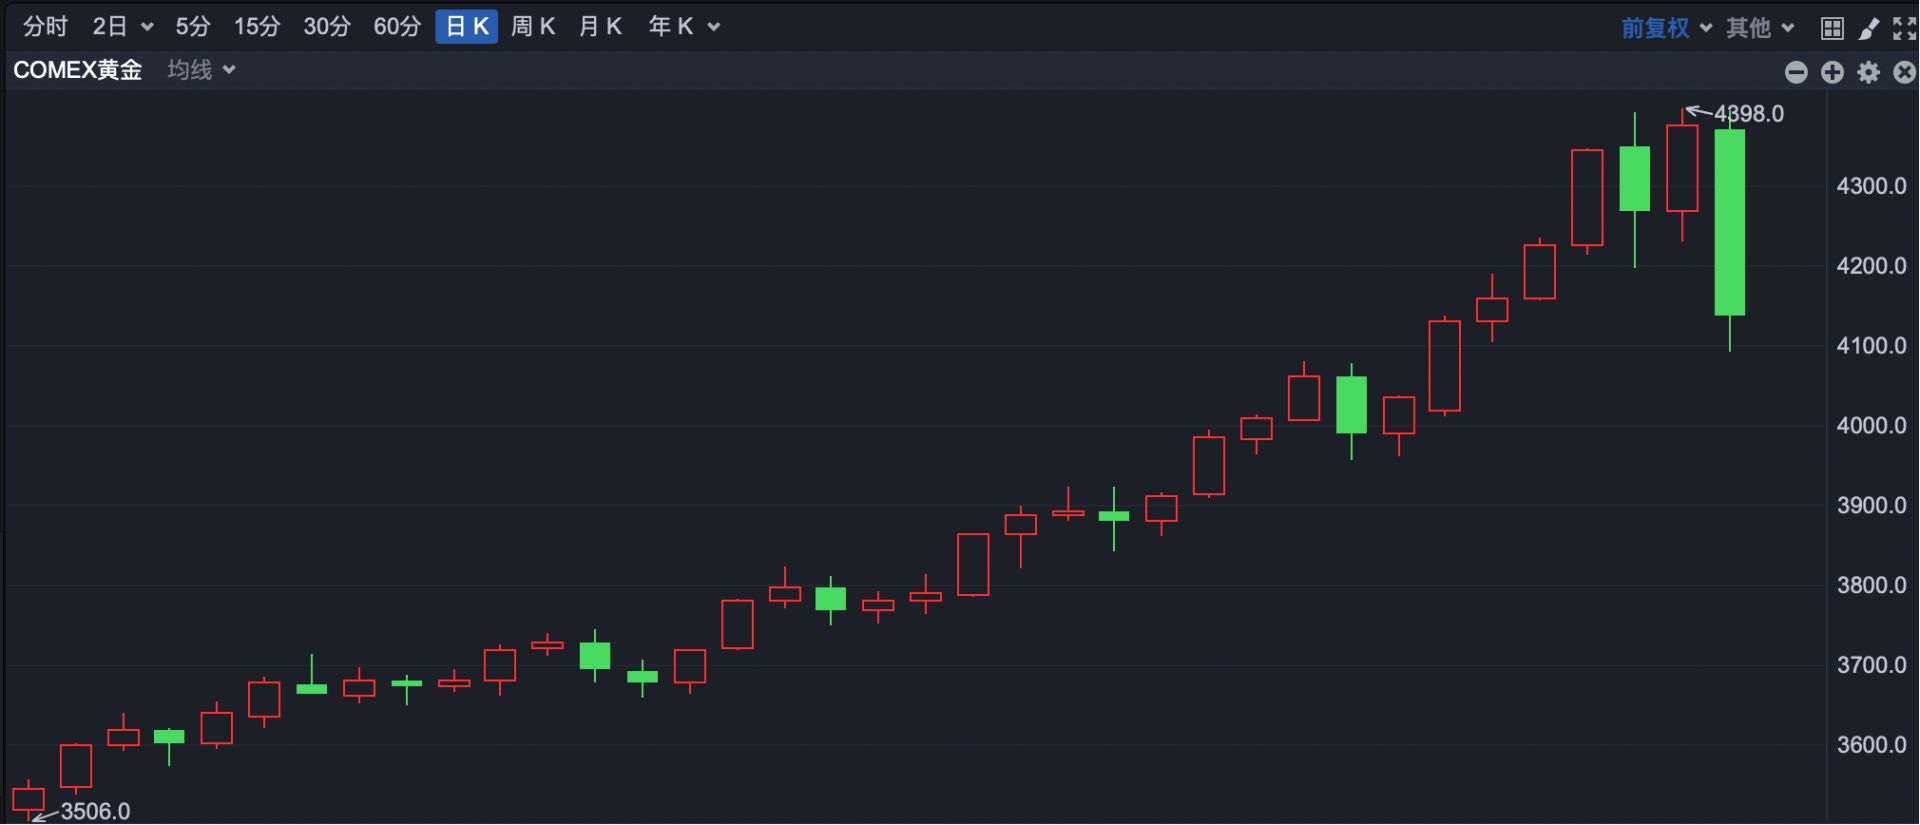
Task: Zoom out chart with minus icon
Action: pos(1796,72)
